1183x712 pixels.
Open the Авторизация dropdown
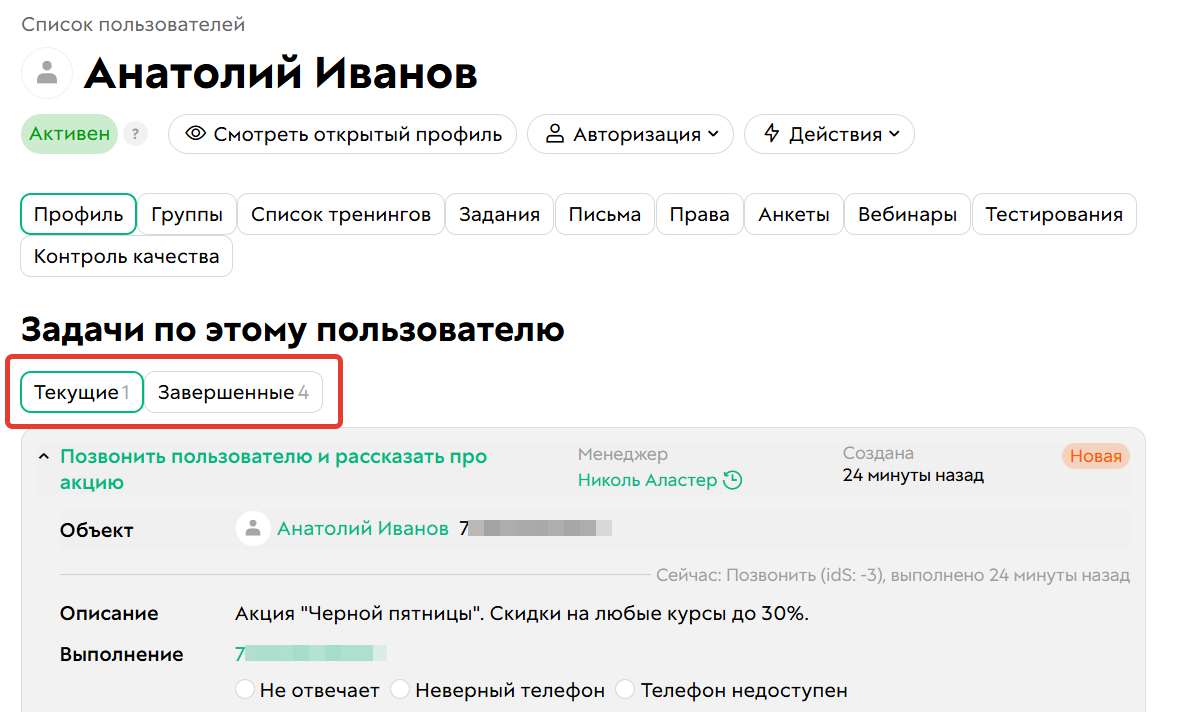pyautogui.click(x=630, y=133)
